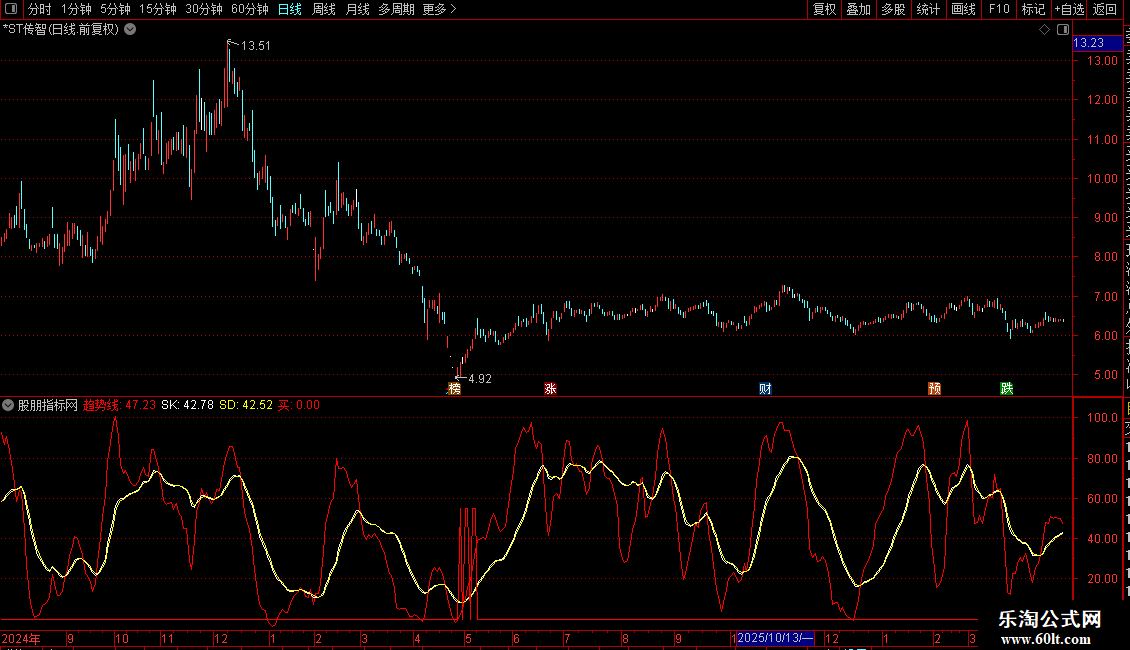
Task: Select the 30分钟 period
Action: tap(204, 9)
